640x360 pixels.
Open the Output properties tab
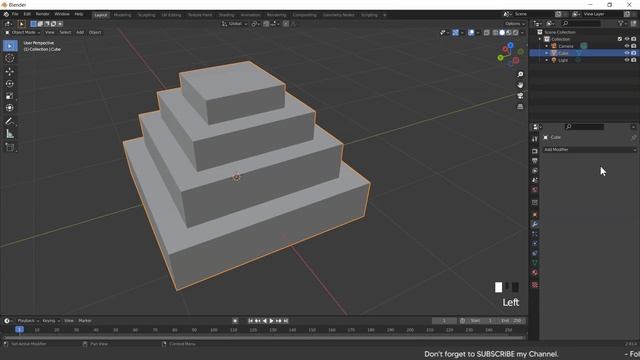pyautogui.click(x=535, y=161)
